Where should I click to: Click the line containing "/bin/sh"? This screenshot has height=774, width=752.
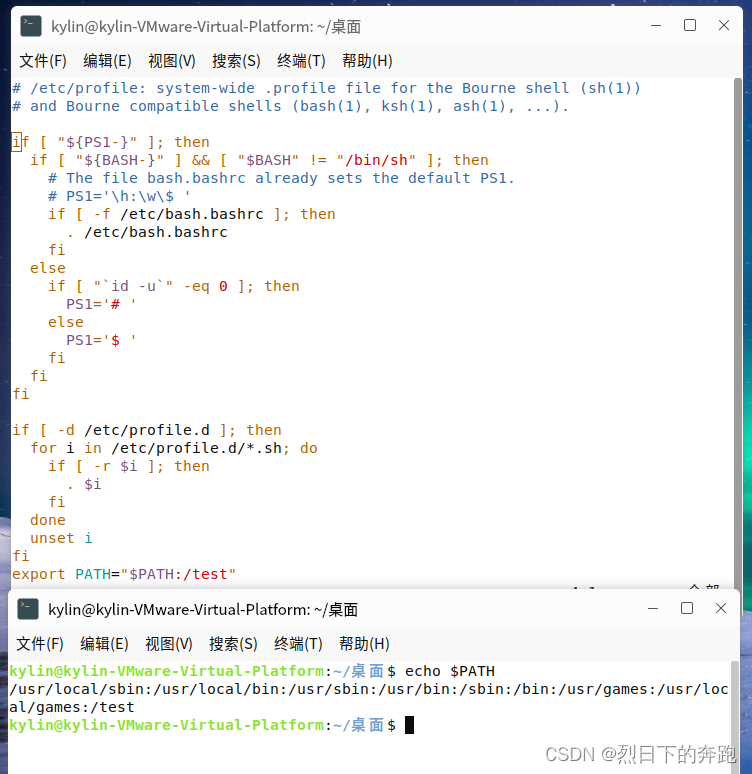pyautogui.click(x=259, y=160)
